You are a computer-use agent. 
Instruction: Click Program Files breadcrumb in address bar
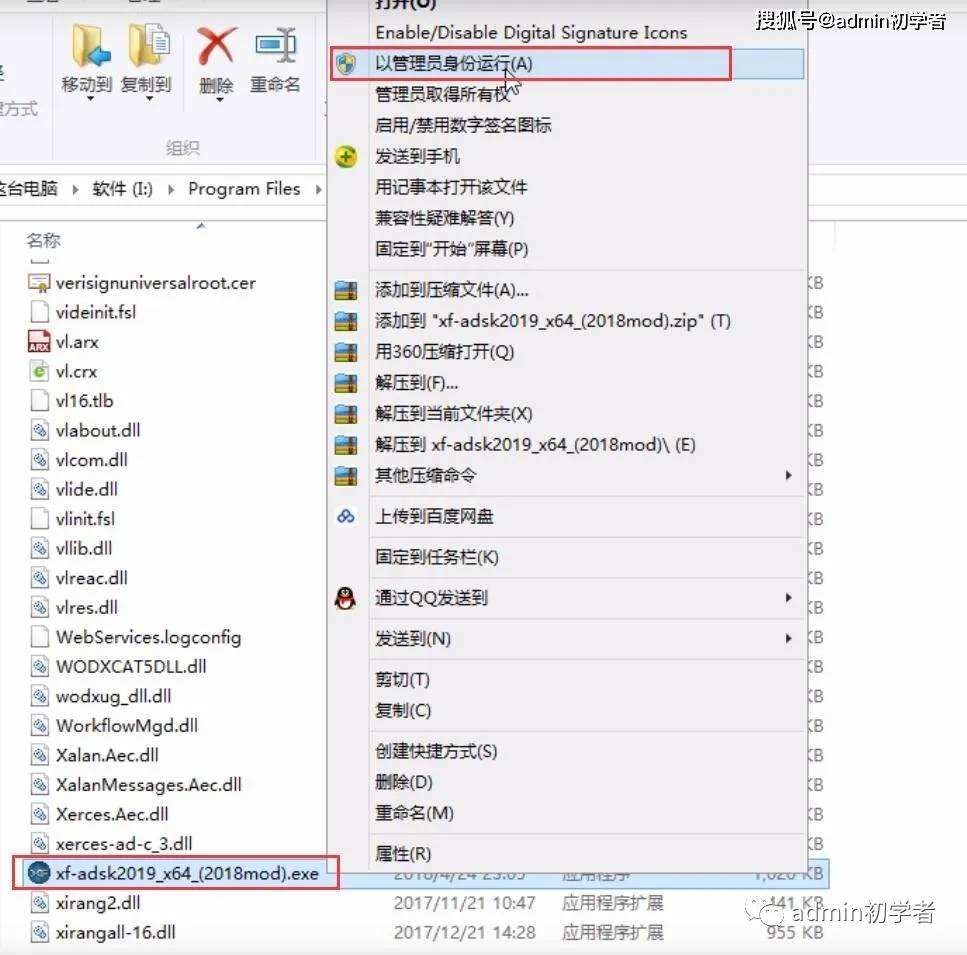click(244, 189)
